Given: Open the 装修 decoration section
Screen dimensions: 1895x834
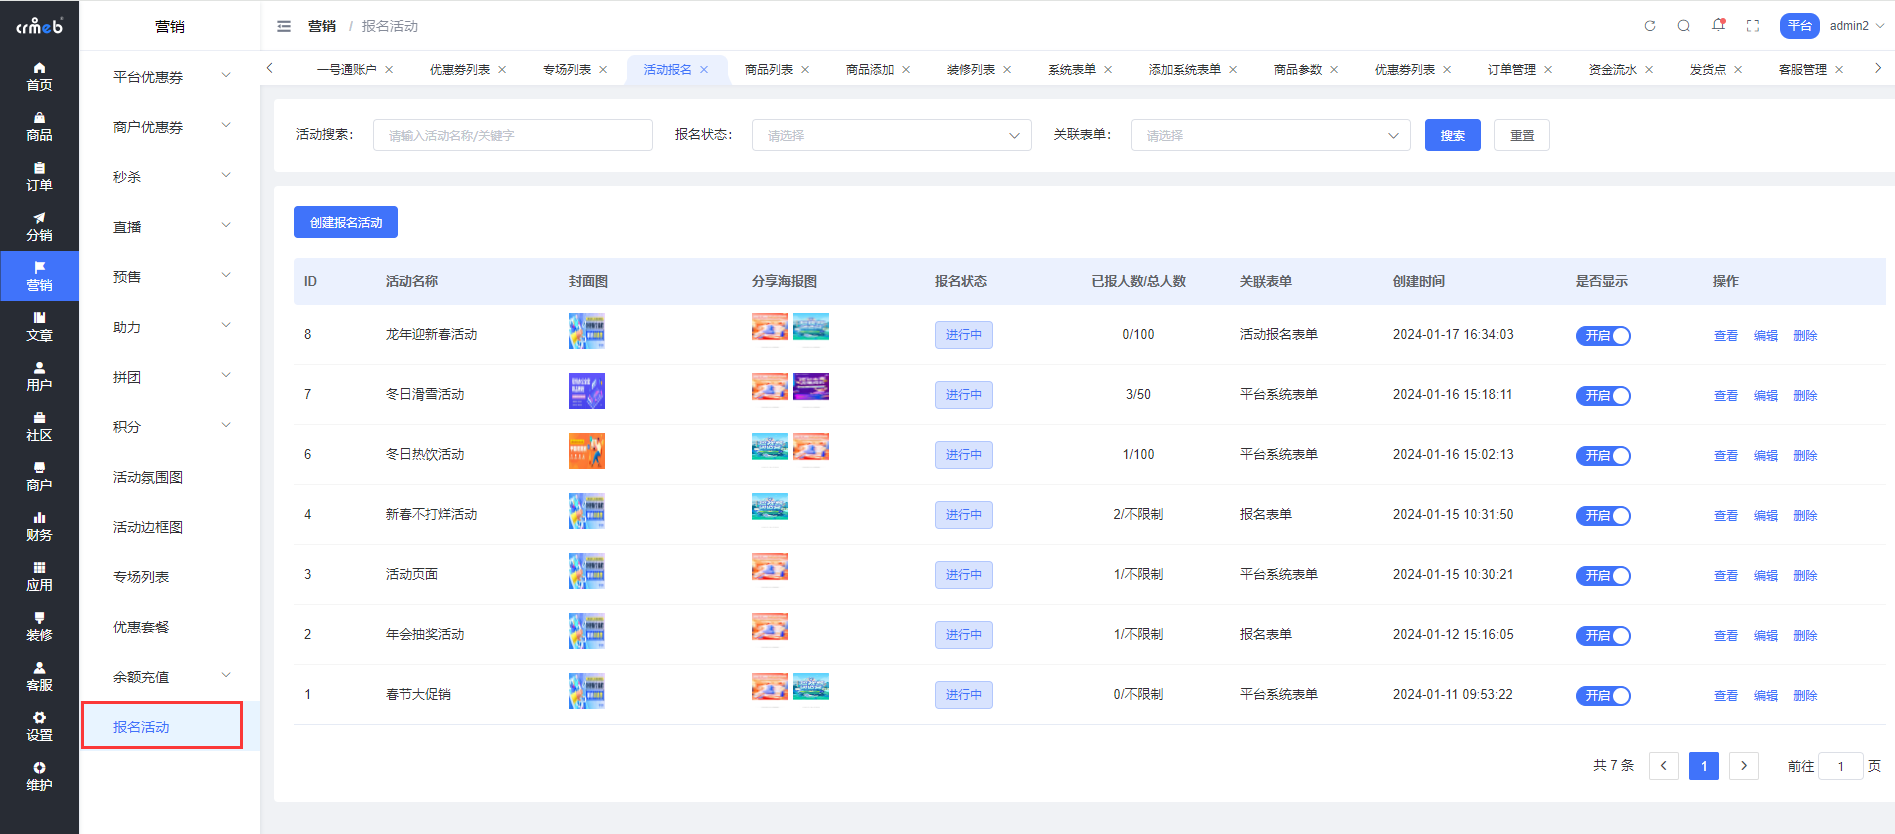Looking at the screenshot, I should [x=39, y=626].
